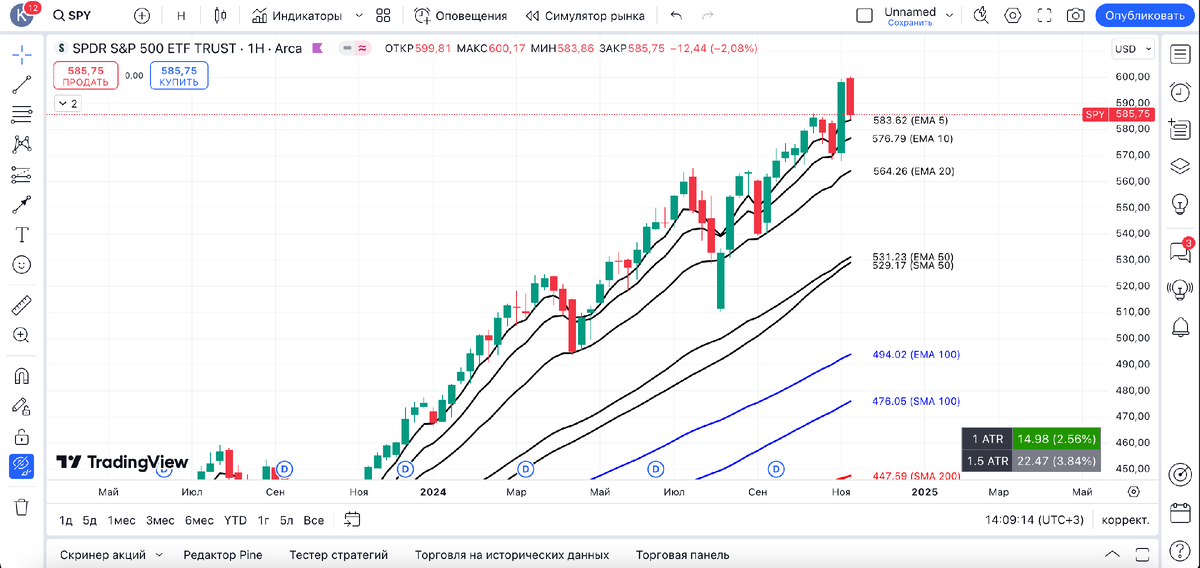Toggle stay in drawing mode
This screenshot has width=1200, height=568.
[21, 407]
